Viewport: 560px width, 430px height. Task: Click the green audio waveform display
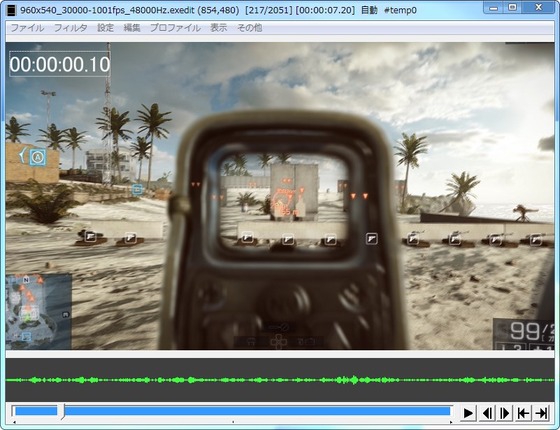280,380
